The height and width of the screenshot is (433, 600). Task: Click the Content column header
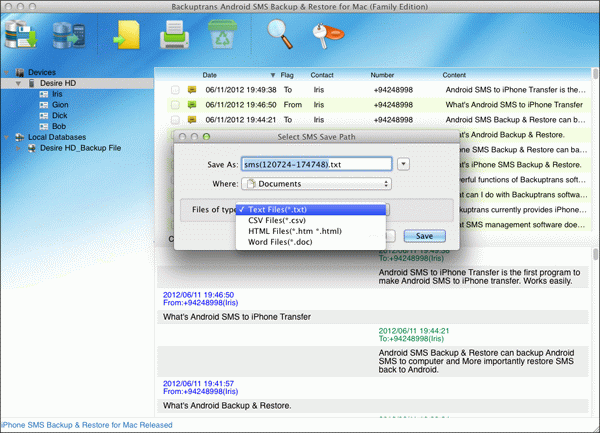pyautogui.click(x=454, y=75)
